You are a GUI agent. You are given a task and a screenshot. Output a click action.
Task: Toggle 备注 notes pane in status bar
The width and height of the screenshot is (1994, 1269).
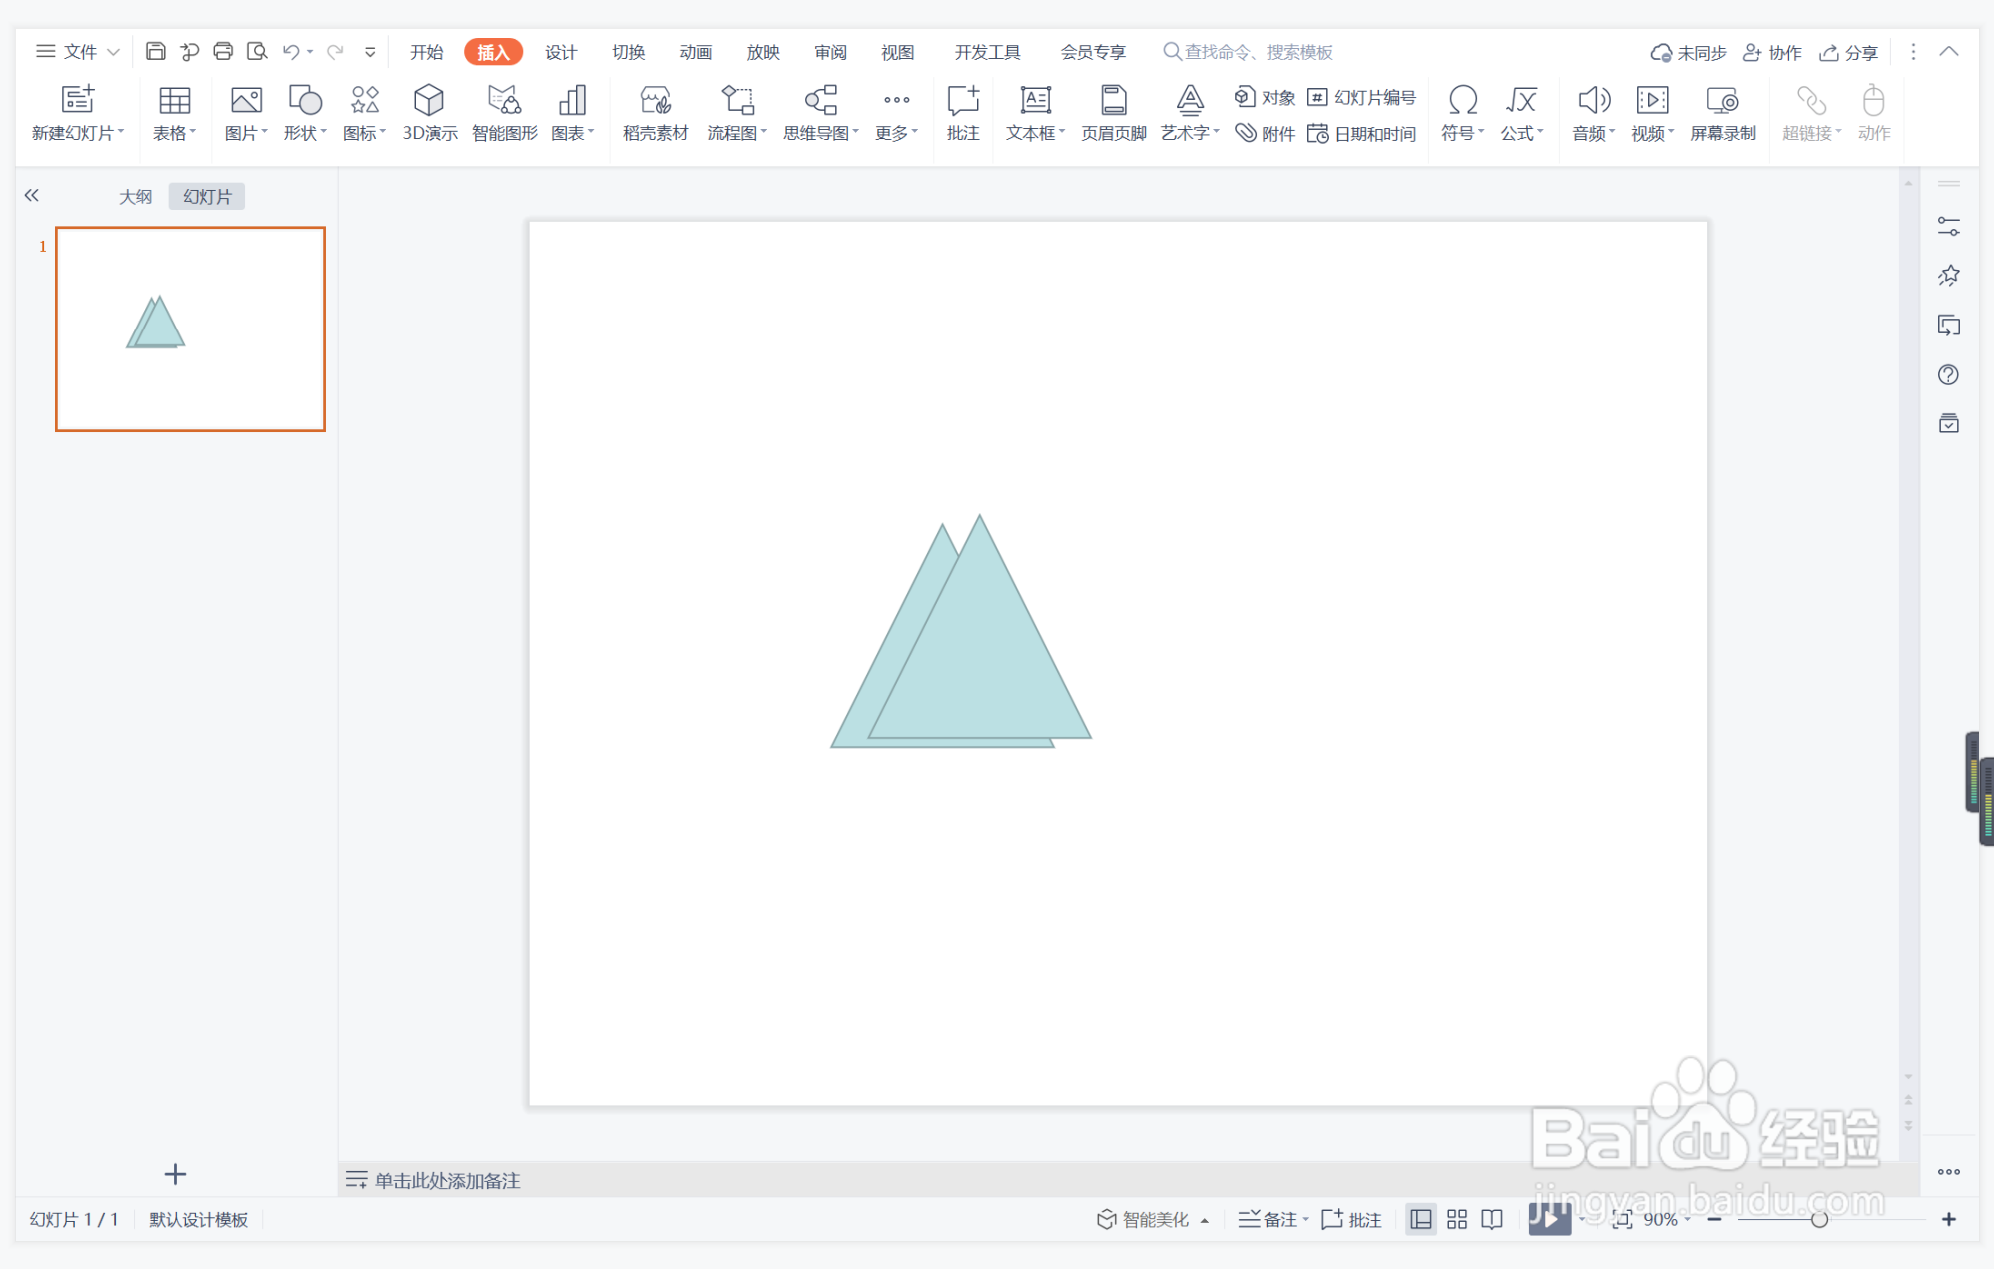(x=1270, y=1219)
